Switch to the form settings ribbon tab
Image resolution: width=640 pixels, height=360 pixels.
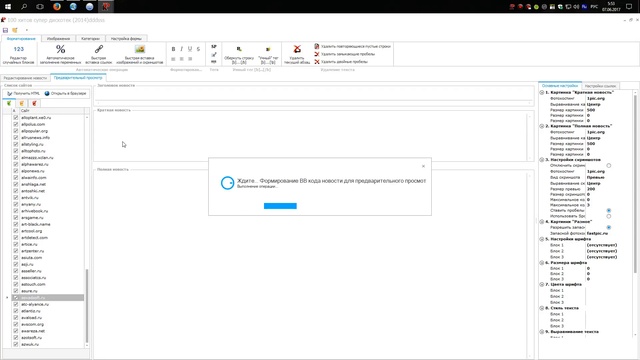(x=126, y=38)
